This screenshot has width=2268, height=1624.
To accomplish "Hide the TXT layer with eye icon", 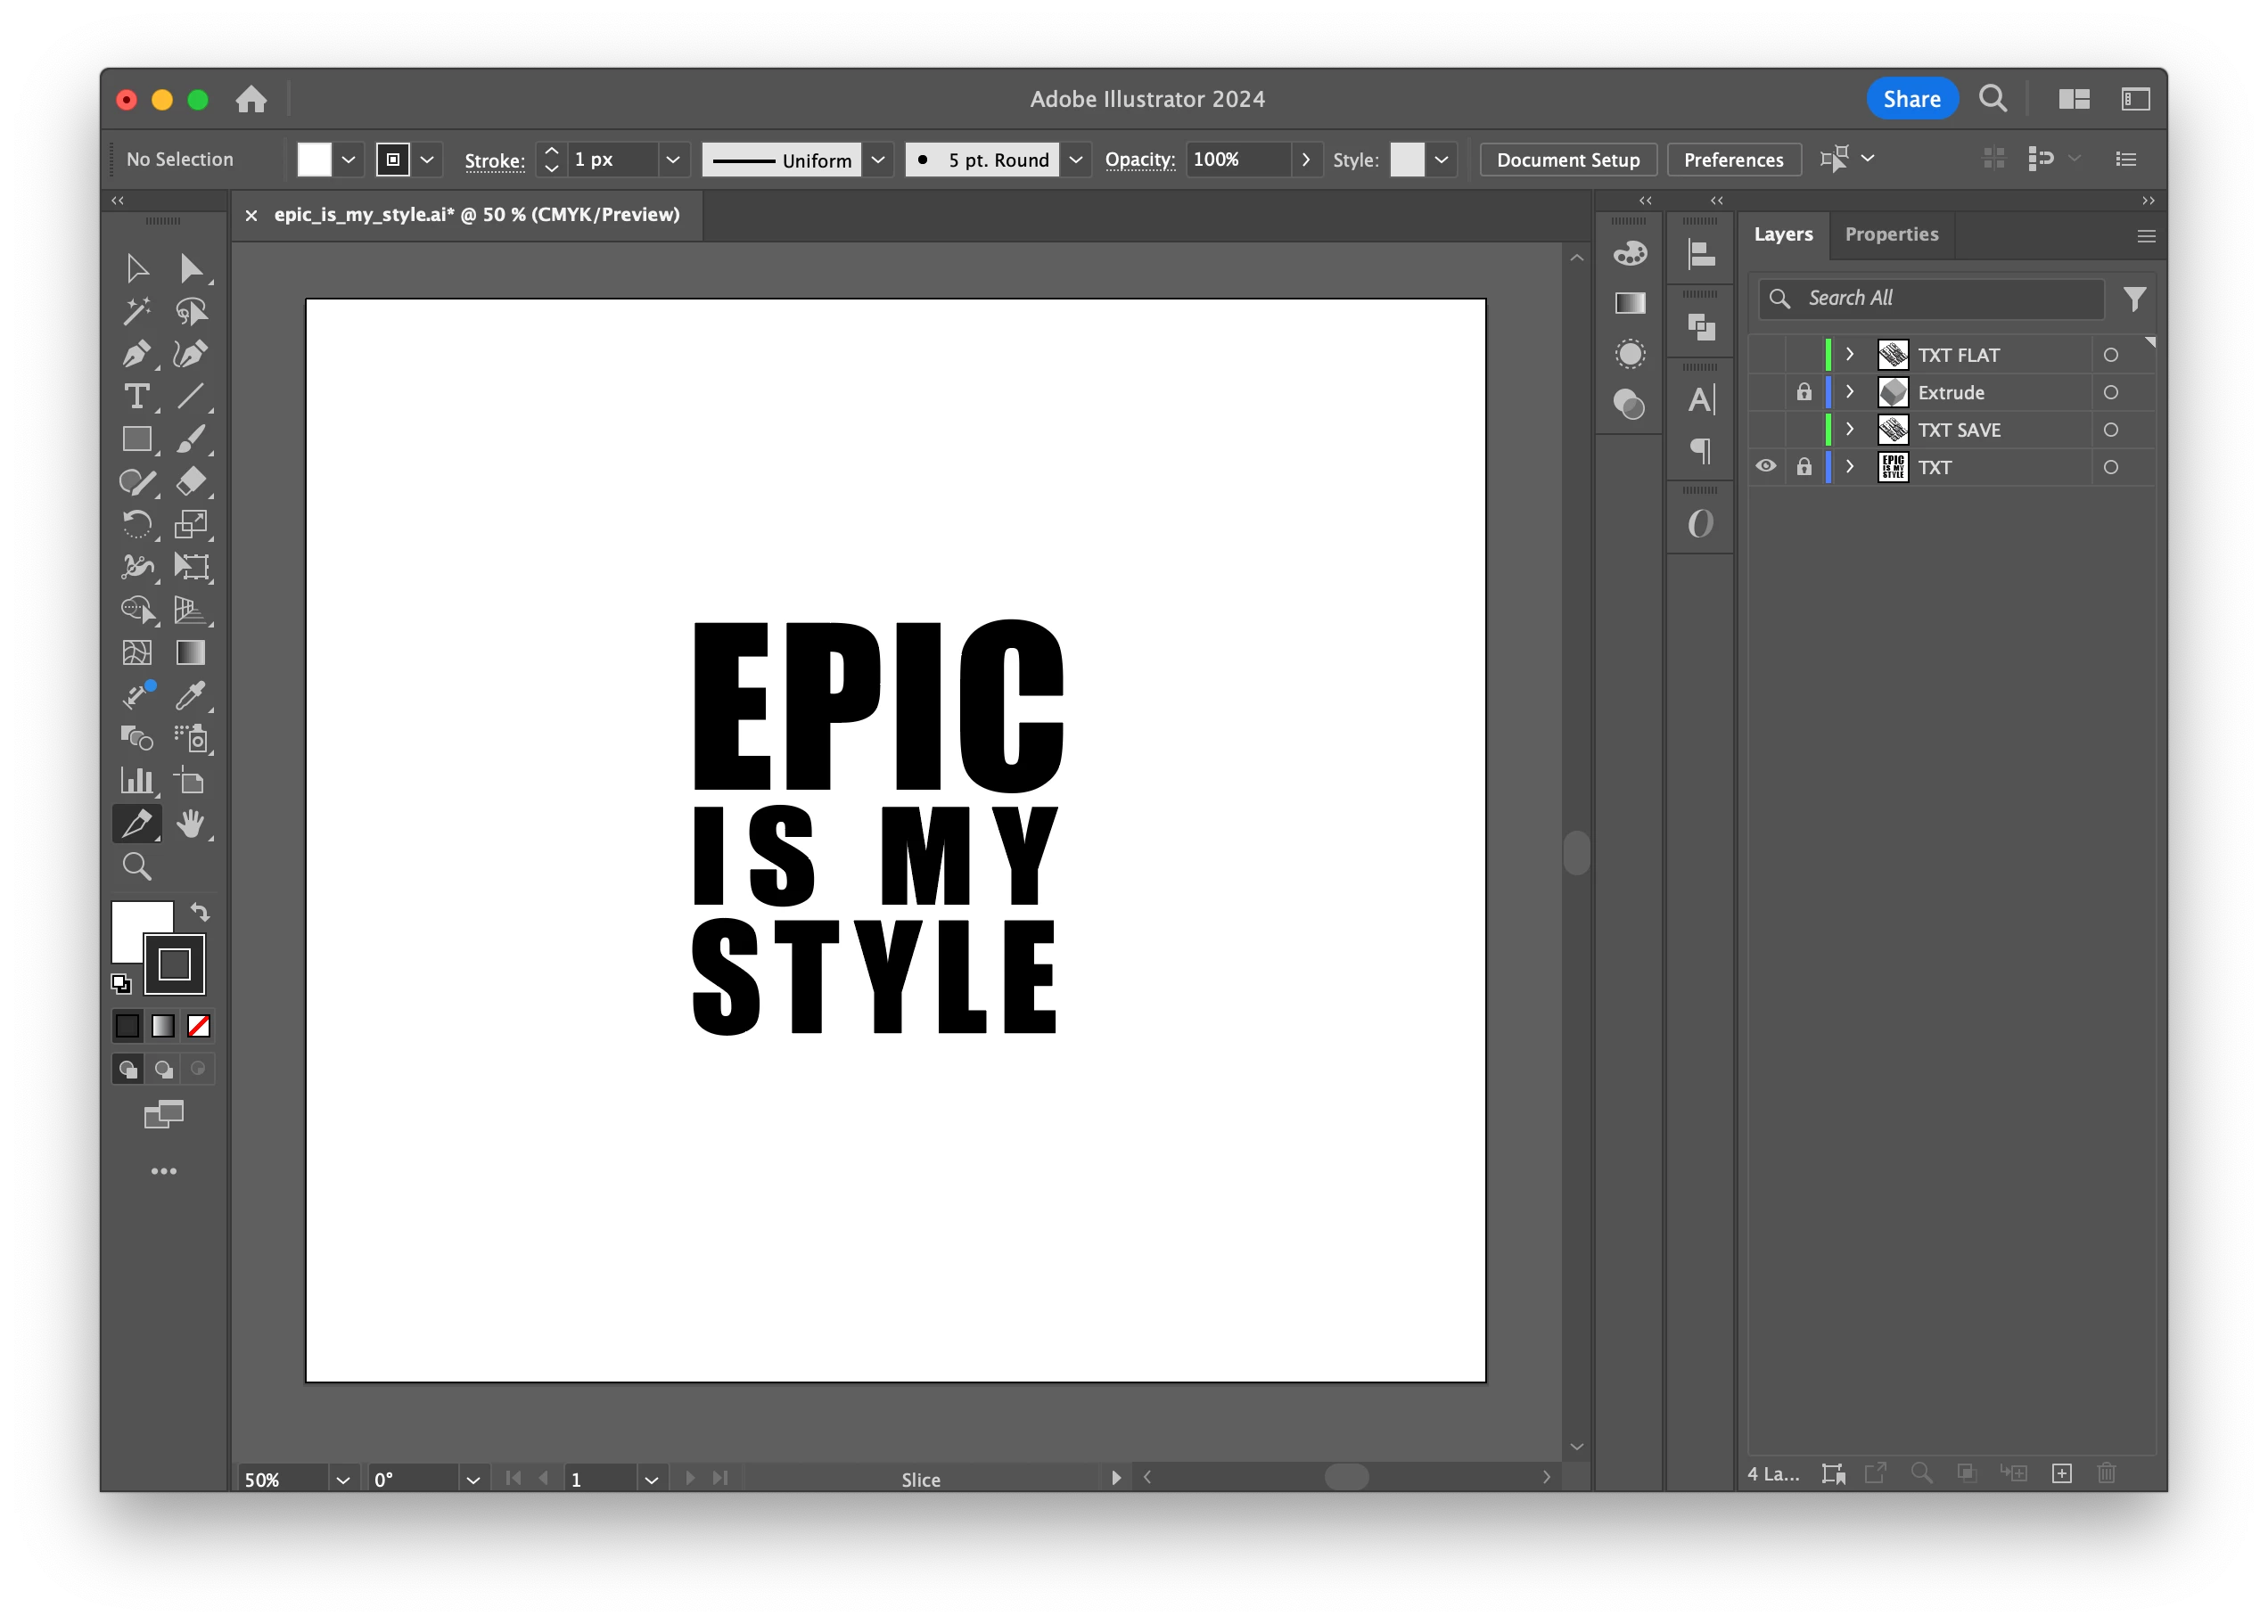I will pyautogui.click(x=1766, y=467).
